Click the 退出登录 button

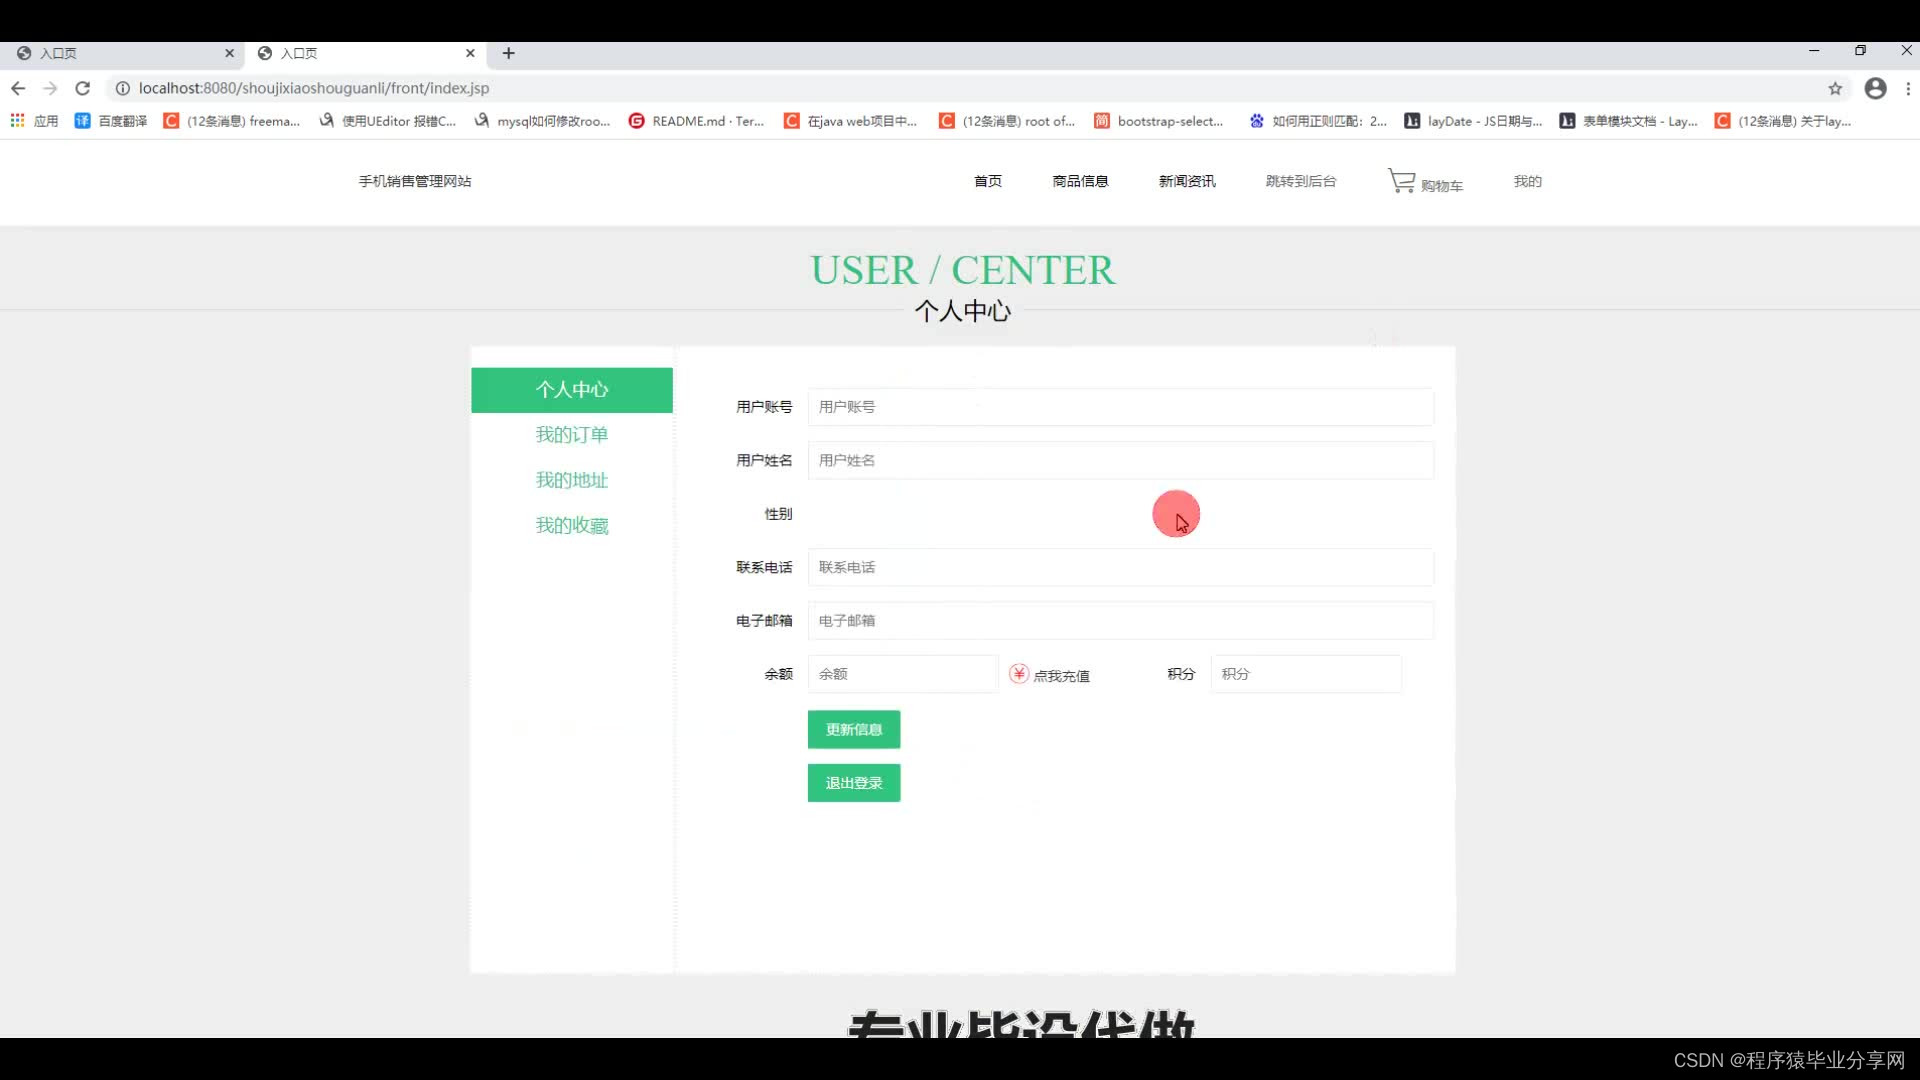coord(853,783)
